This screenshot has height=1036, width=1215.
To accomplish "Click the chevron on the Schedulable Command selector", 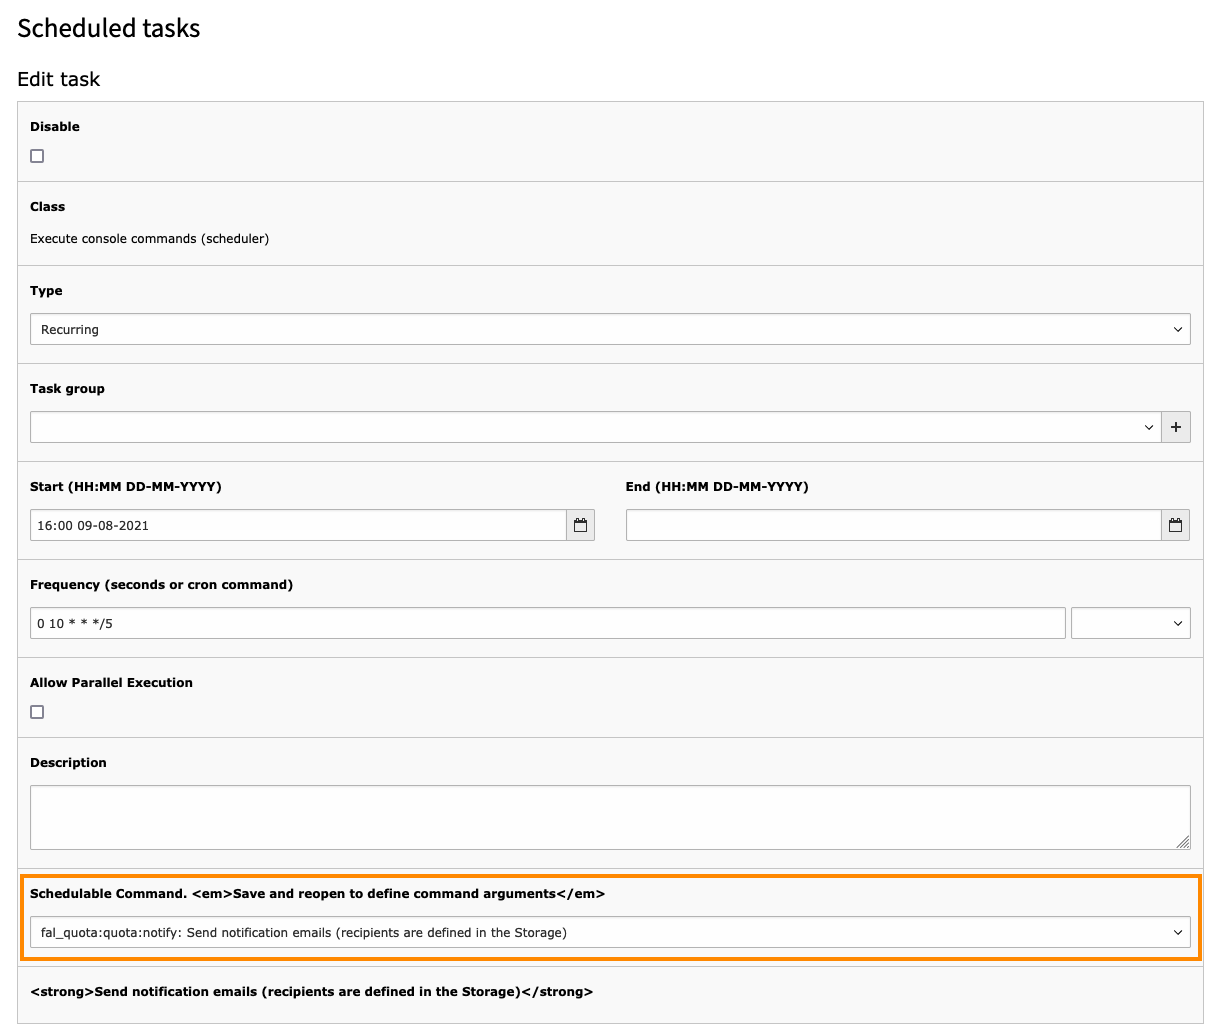I will [x=1178, y=932].
